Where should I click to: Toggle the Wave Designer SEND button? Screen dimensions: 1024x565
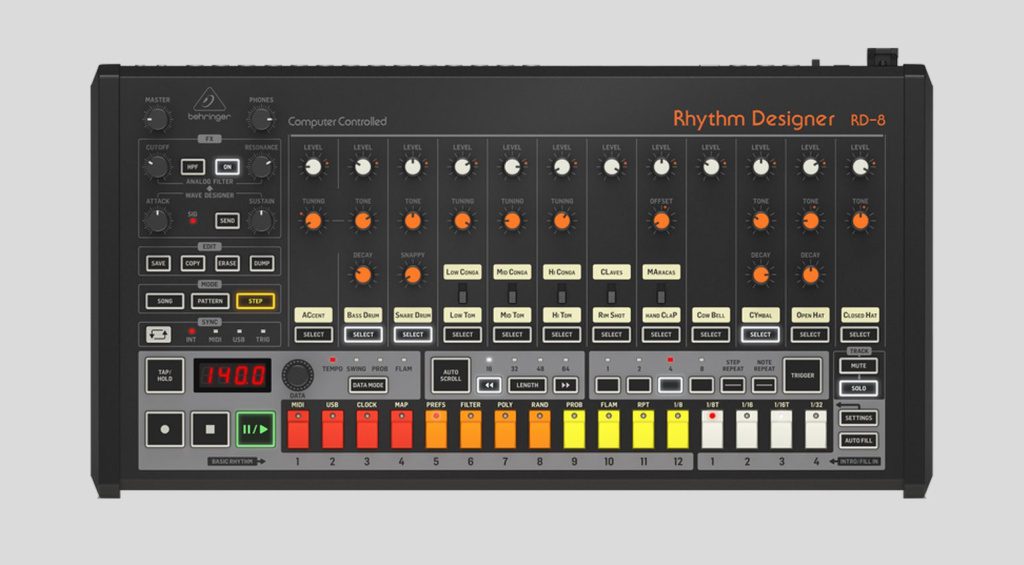point(227,221)
